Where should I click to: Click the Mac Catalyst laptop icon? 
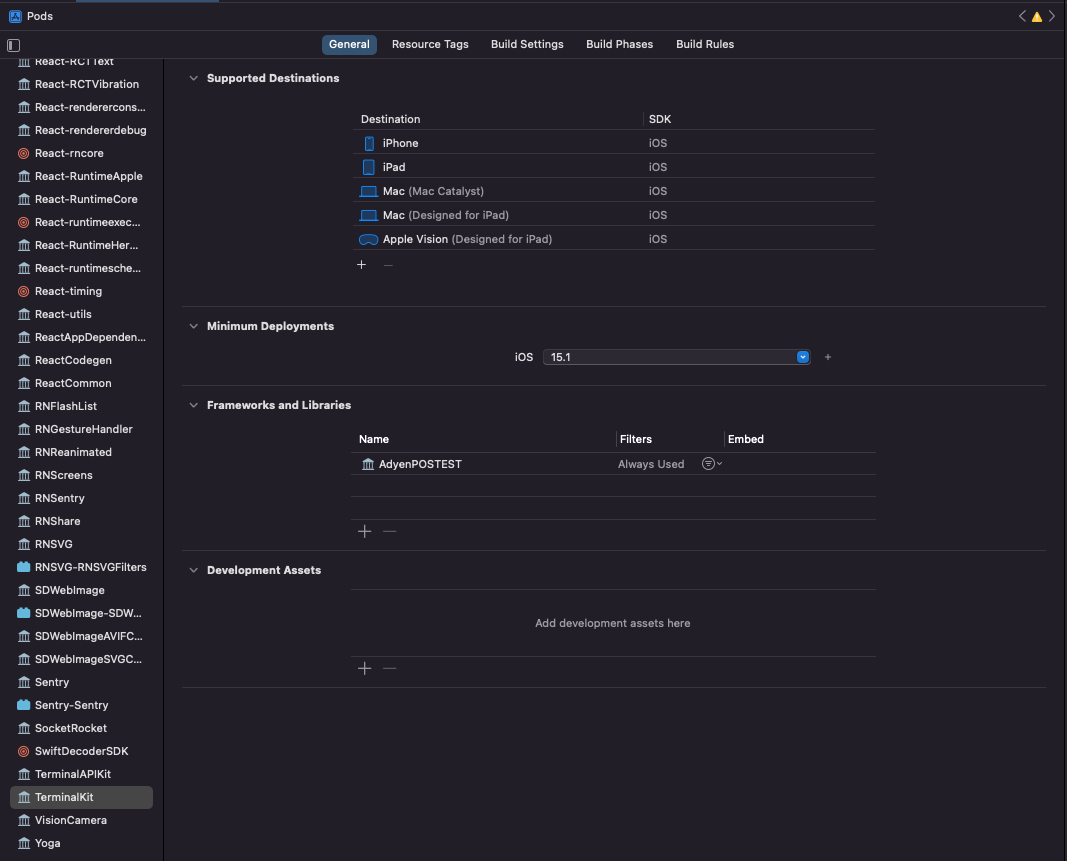368,191
